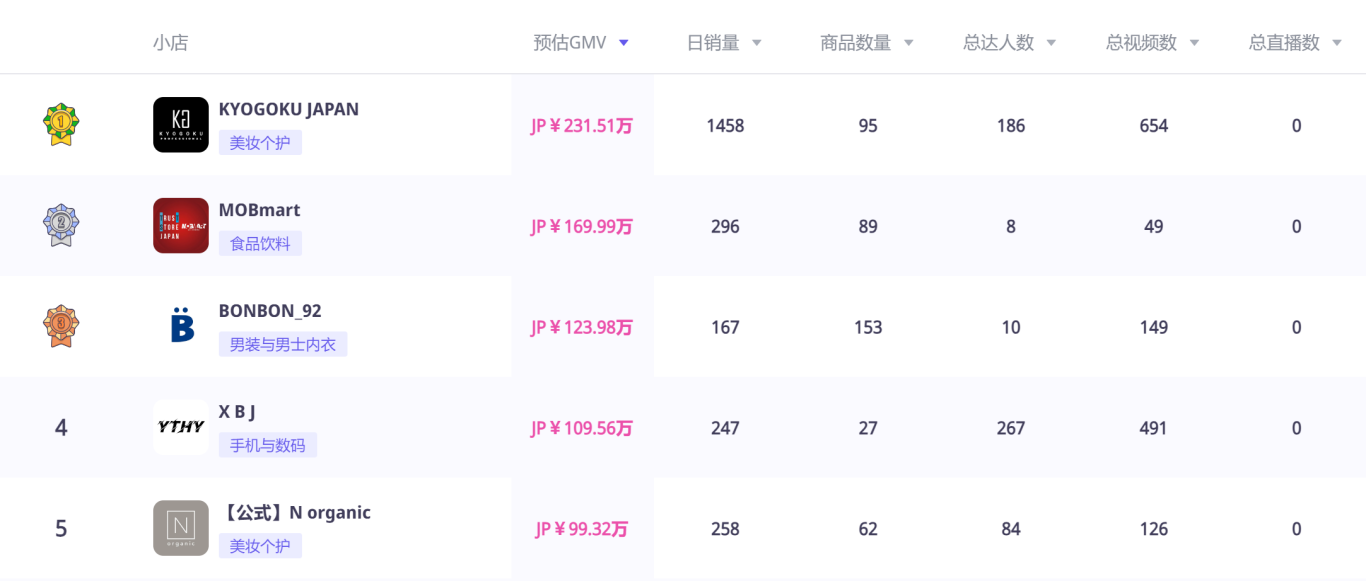Click the MOBmart red store logo
The width and height of the screenshot is (1366, 581).
point(180,225)
